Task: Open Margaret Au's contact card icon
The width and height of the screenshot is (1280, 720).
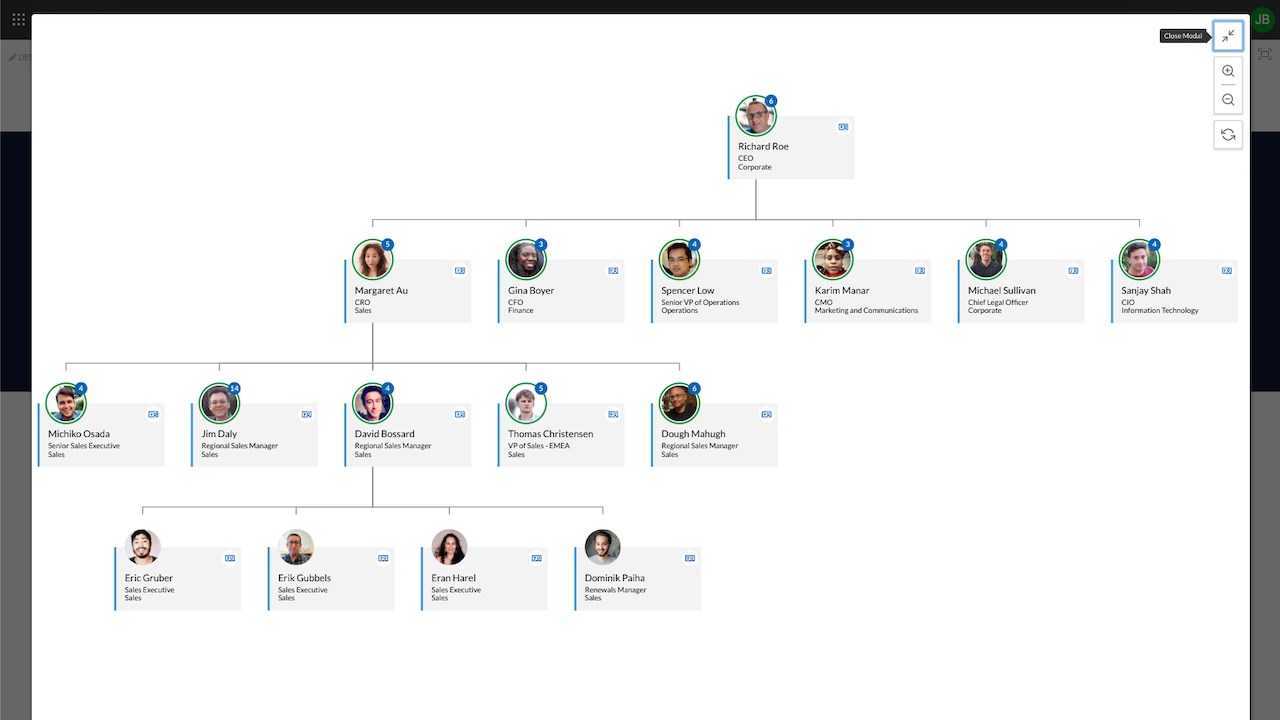Action: click(x=460, y=271)
